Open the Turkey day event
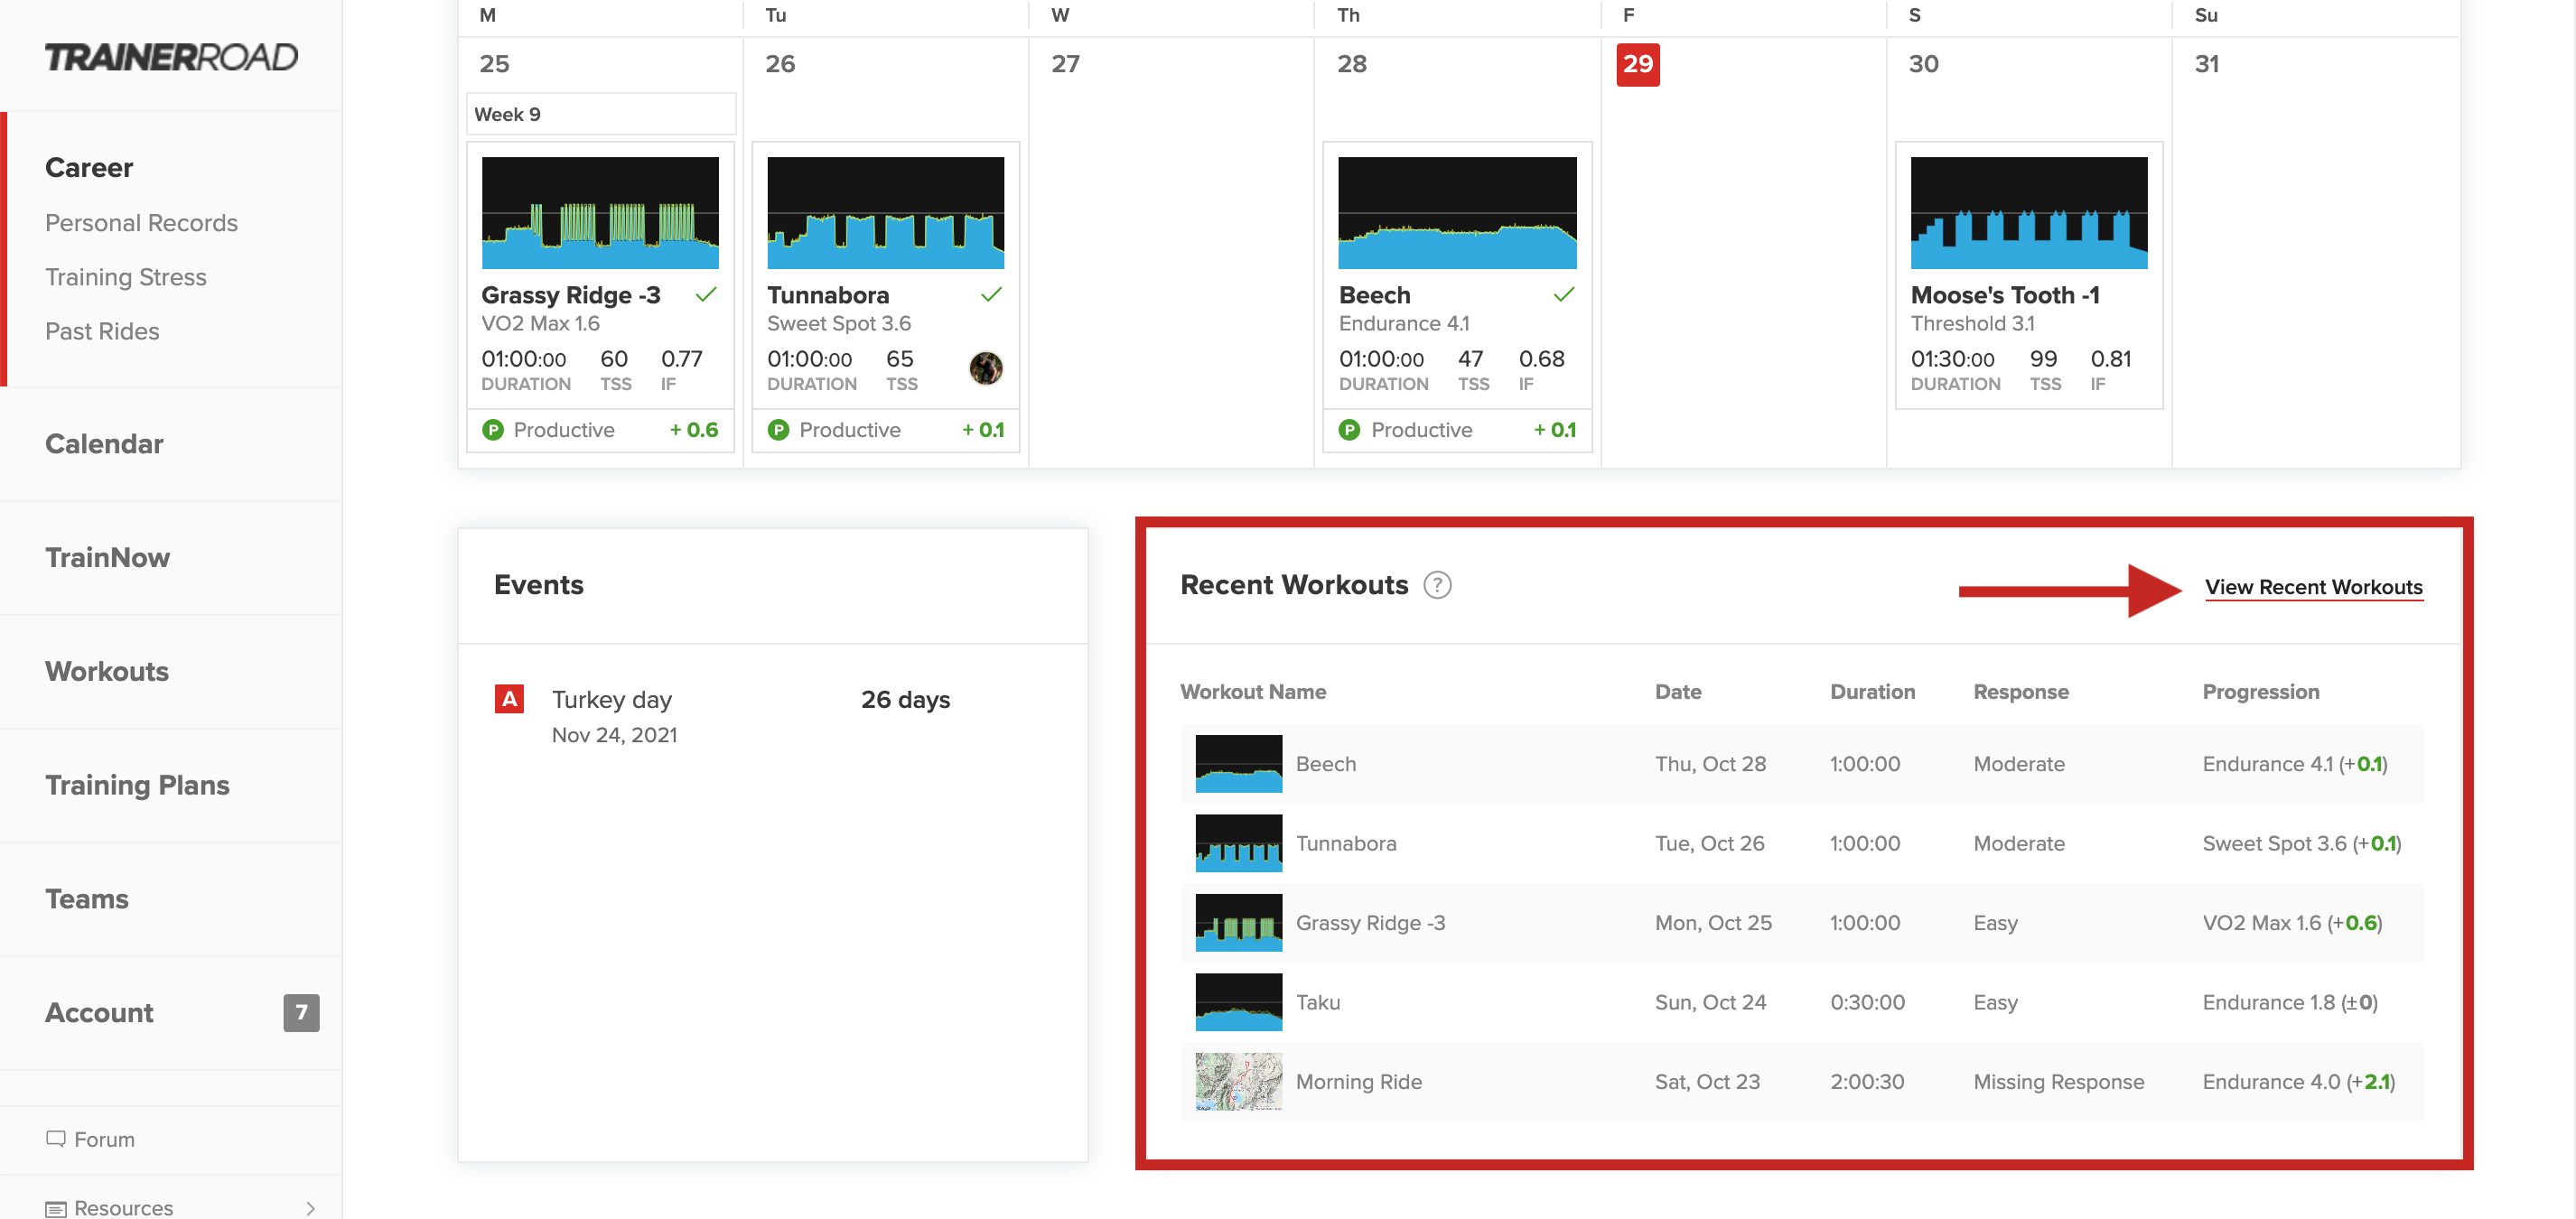The image size is (2576, 1219). (612, 699)
